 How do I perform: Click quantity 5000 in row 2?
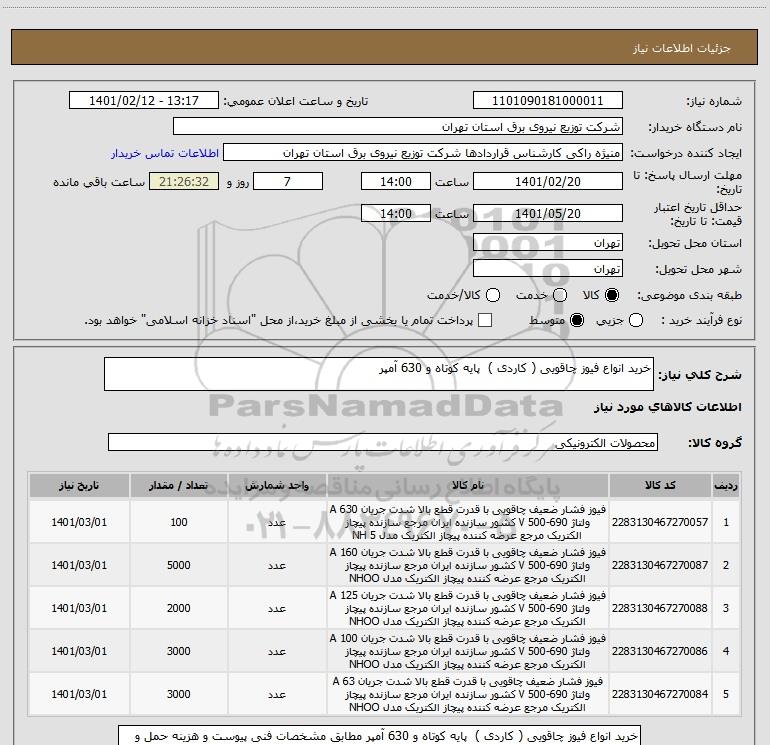[x=179, y=565]
